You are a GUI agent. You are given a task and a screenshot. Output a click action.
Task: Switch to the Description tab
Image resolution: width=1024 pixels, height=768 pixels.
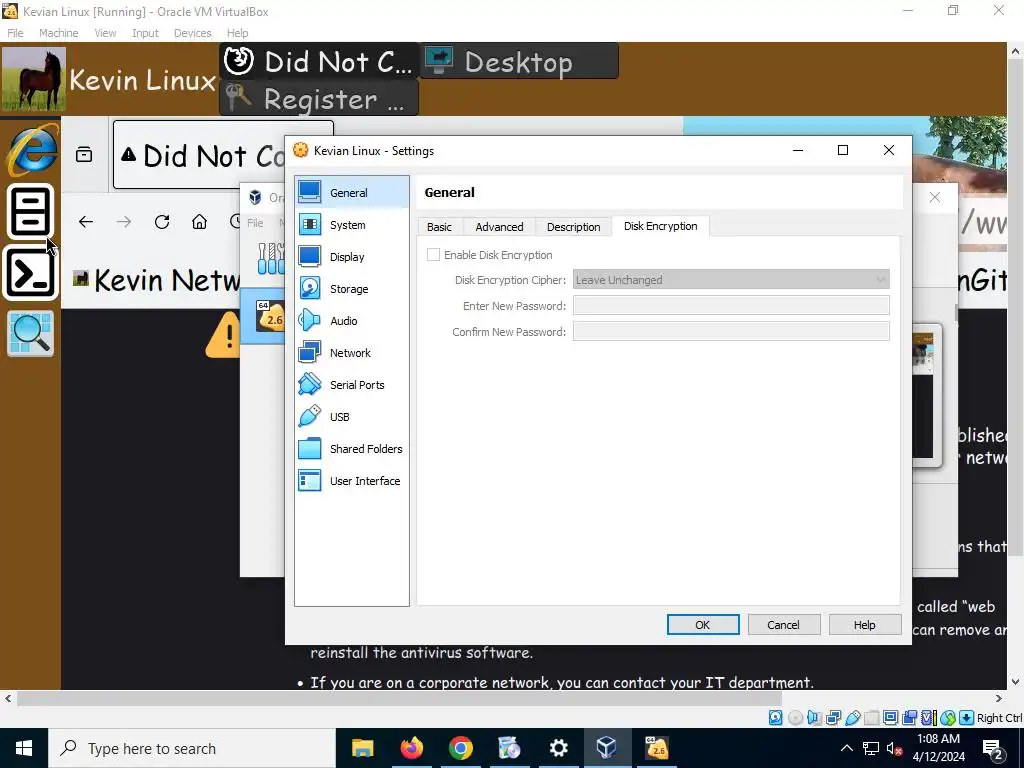pos(573,227)
